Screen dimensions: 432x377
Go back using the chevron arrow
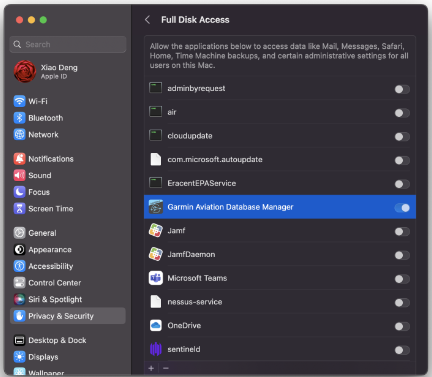coord(147,20)
